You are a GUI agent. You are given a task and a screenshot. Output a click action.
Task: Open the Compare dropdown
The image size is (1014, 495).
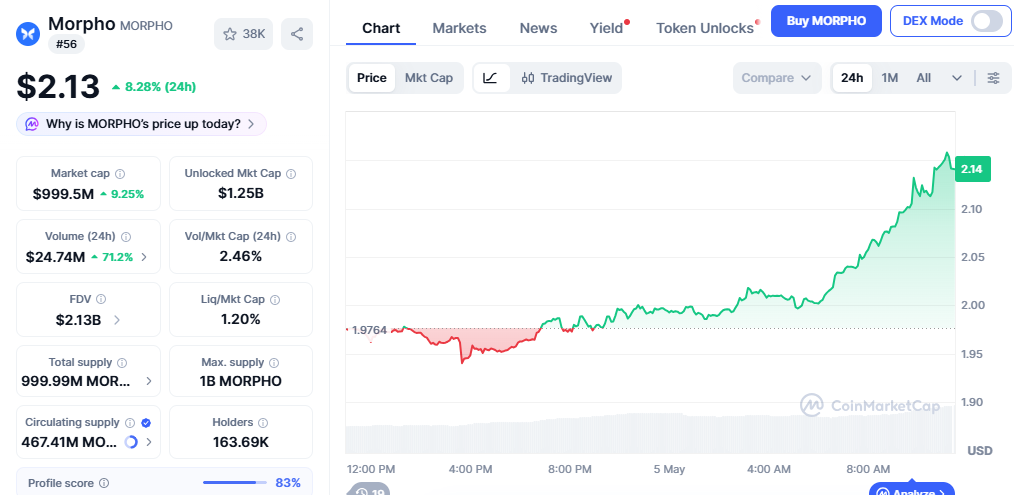777,78
